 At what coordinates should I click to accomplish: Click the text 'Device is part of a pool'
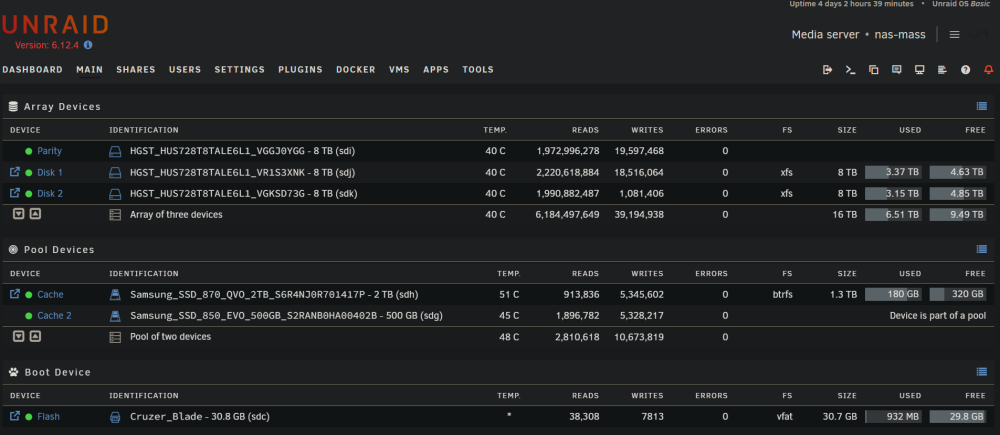pos(938,316)
